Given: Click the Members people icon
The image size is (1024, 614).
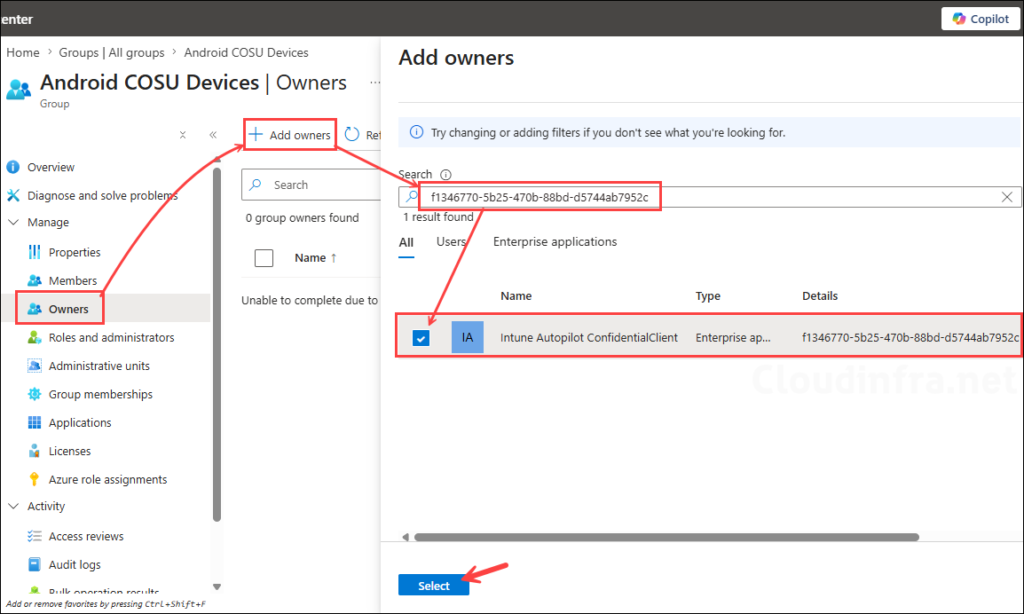Looking at the screenshot, I should click(35, 280).
